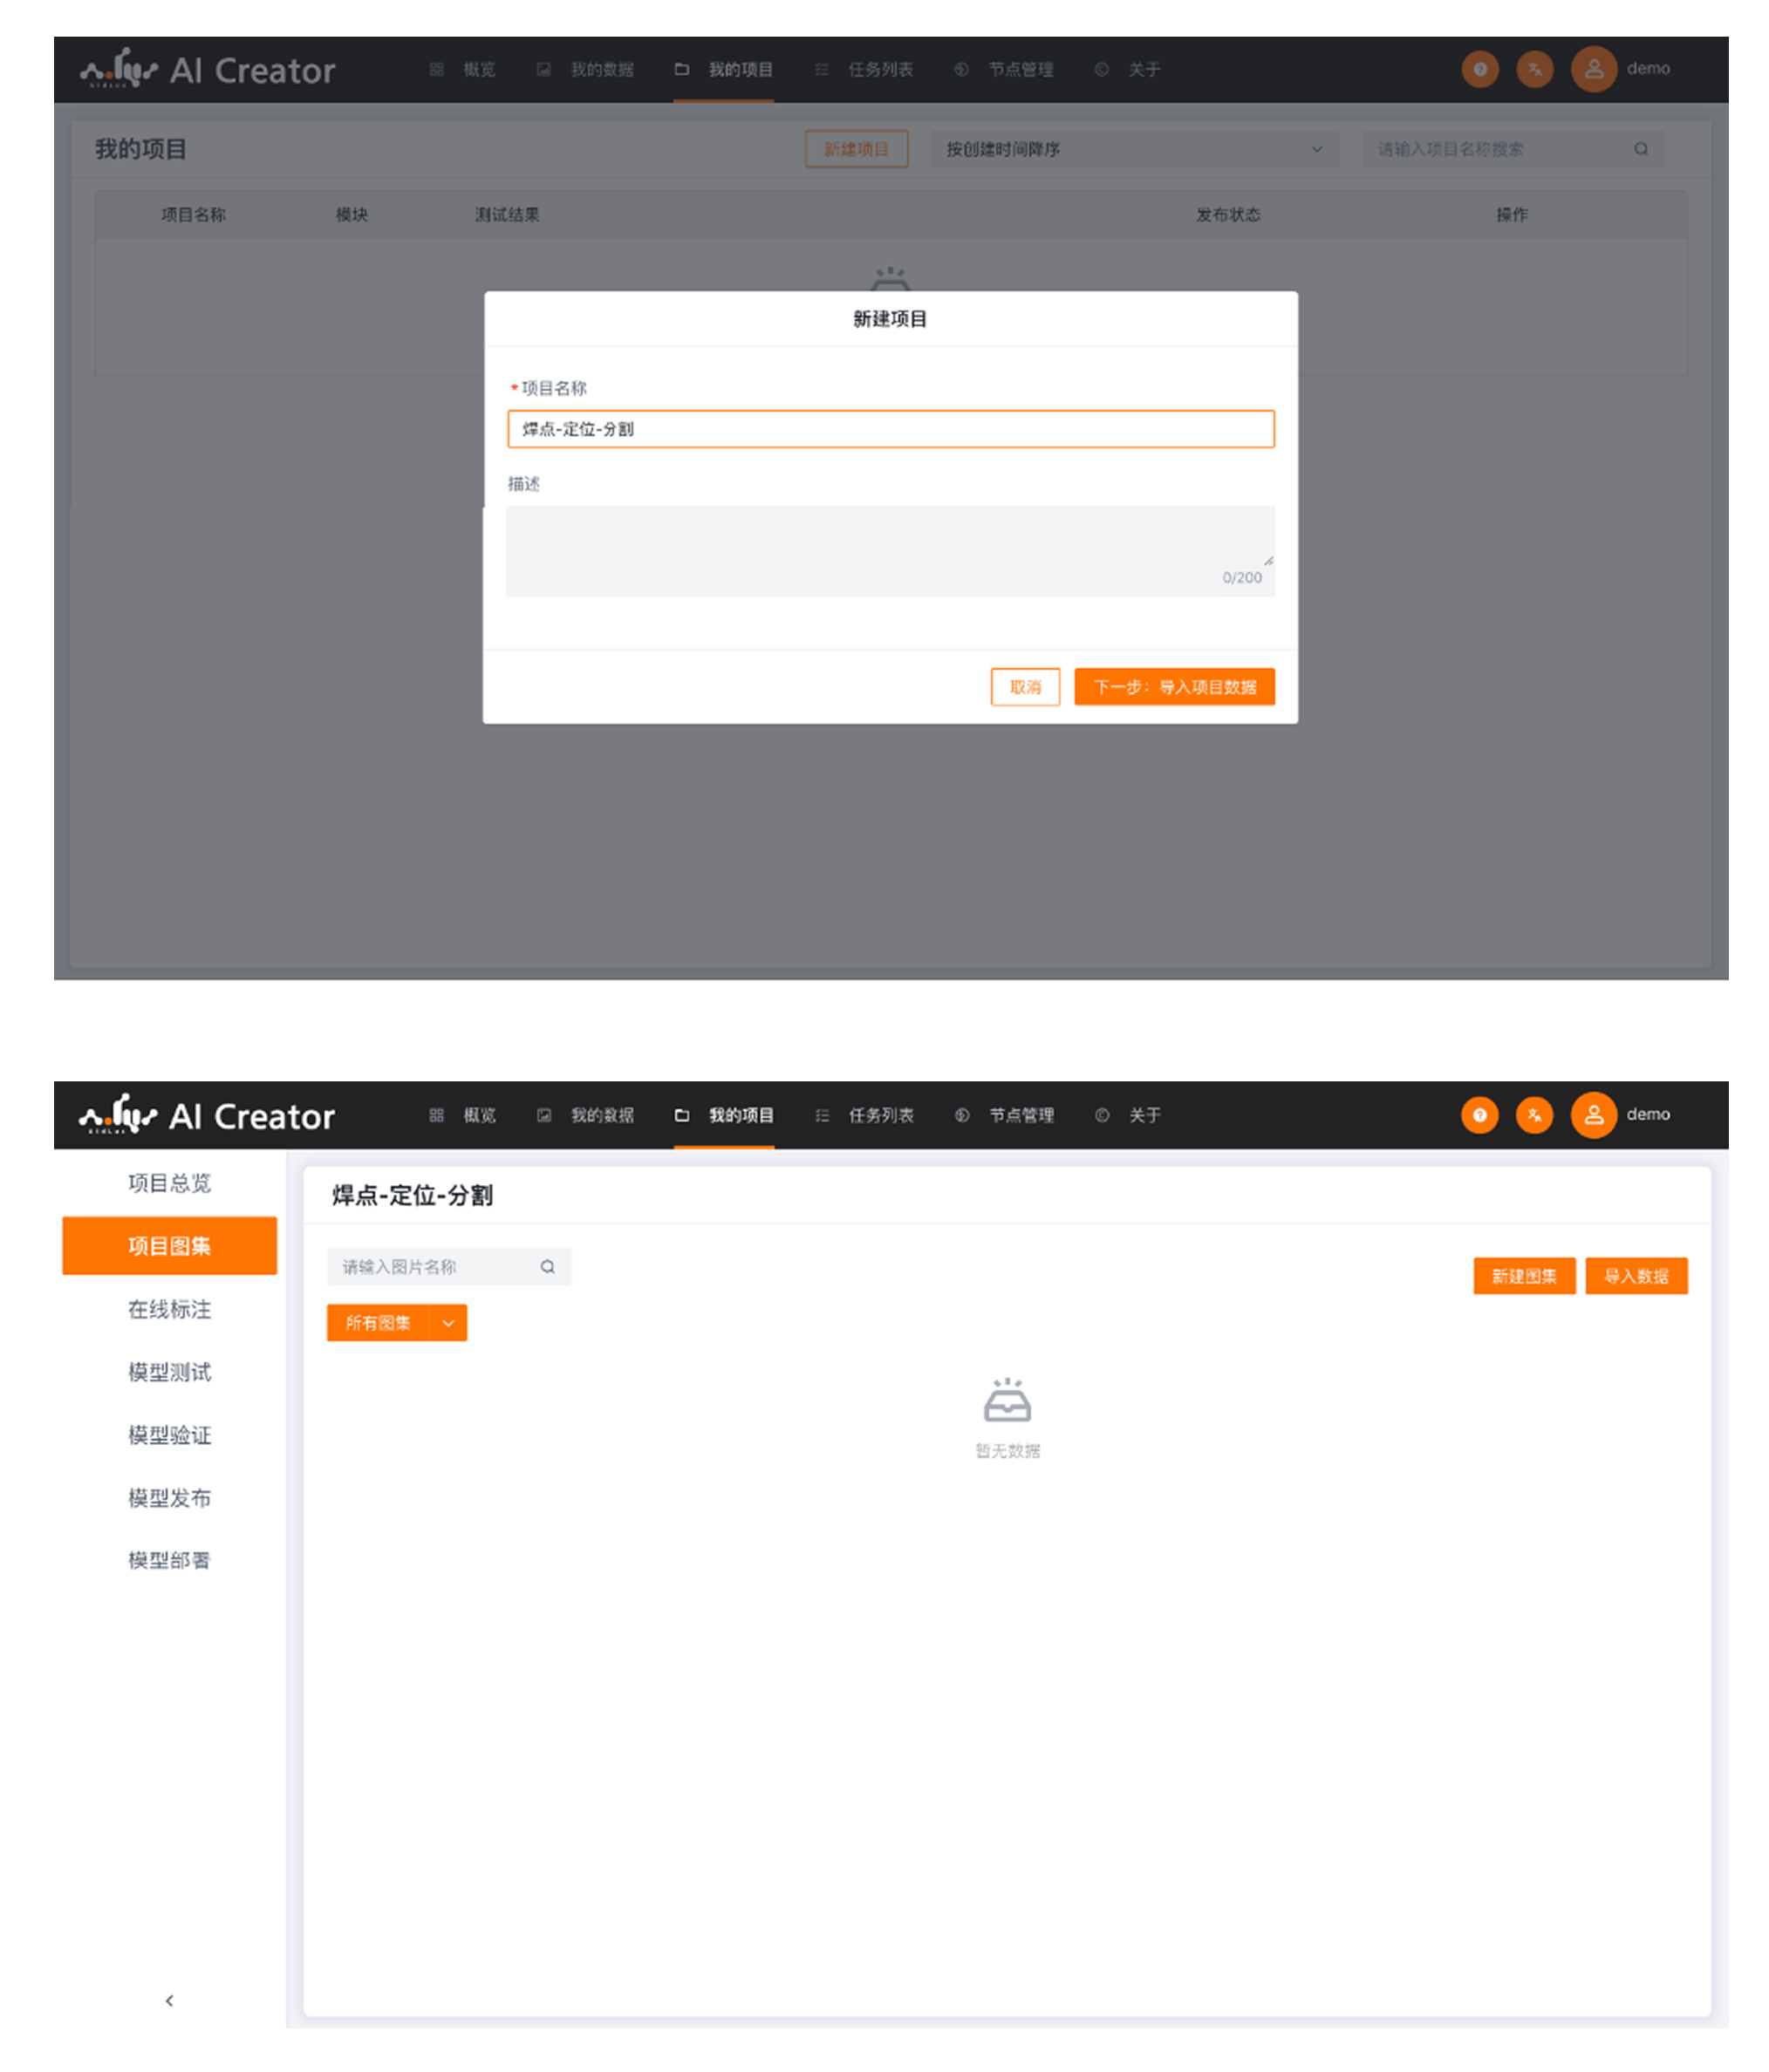
Task: Click AI Creator logo in lower header
Action: [207, 1115]
